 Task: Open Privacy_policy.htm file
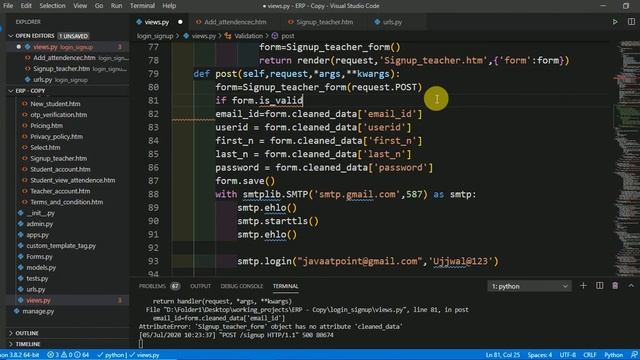(x=56, y=137)
